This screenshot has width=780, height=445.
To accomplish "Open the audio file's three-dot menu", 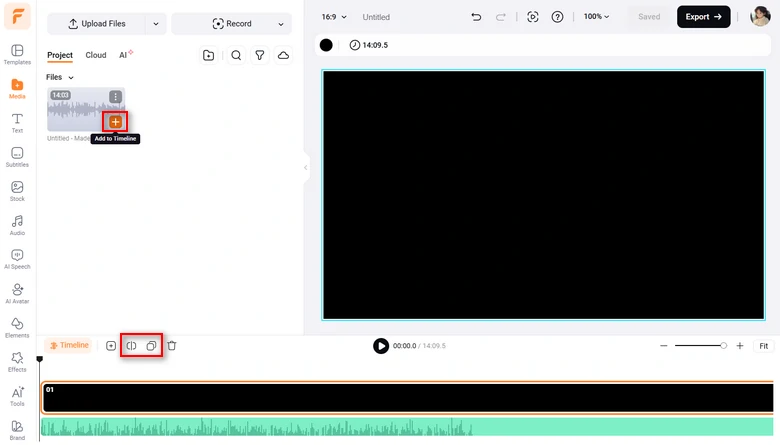I will tap(115, 96).
